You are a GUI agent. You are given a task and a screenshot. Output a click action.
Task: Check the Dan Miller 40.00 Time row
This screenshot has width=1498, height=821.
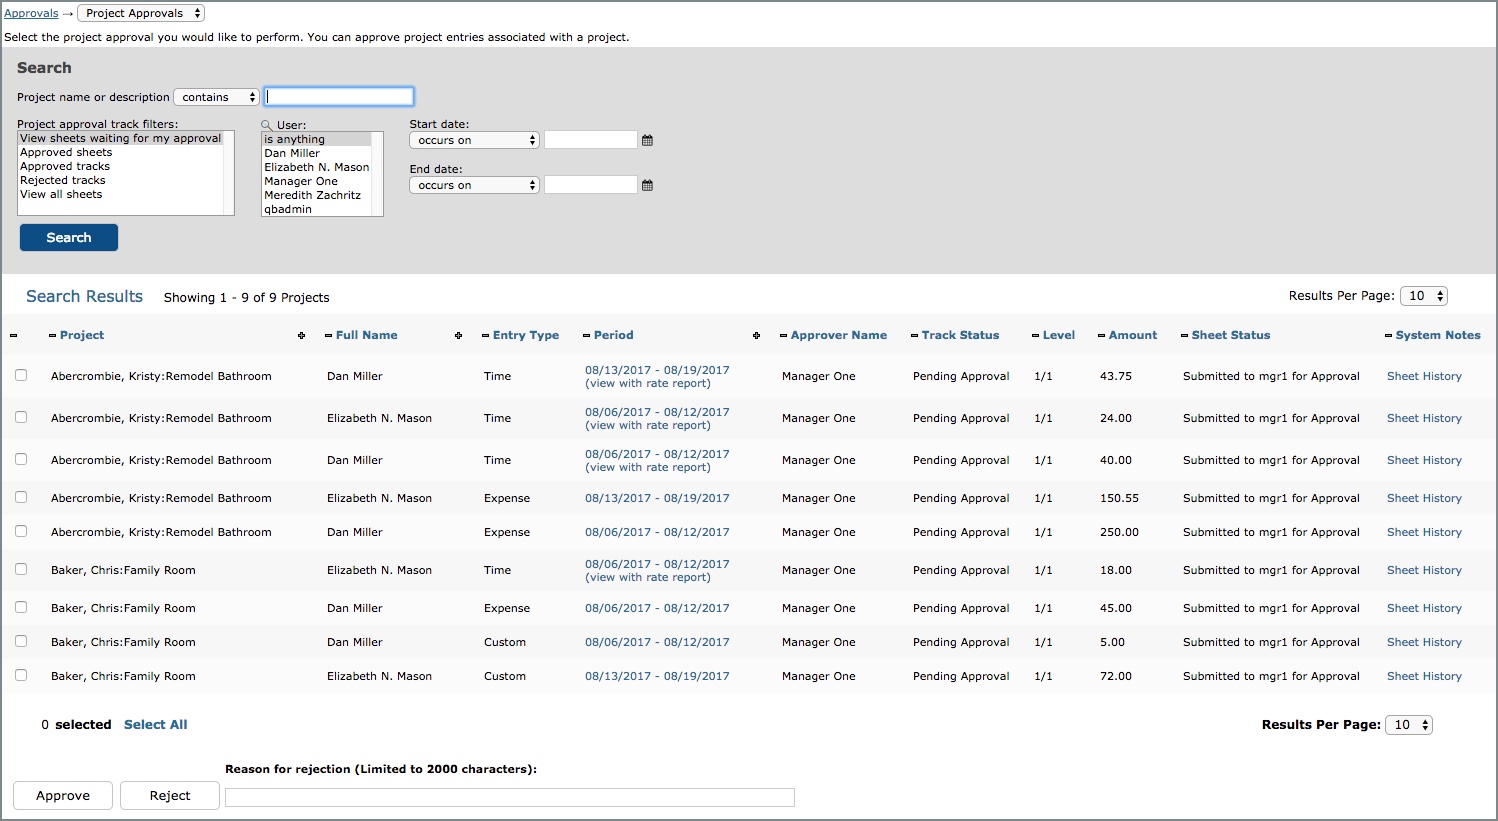[x=21, y=459]
